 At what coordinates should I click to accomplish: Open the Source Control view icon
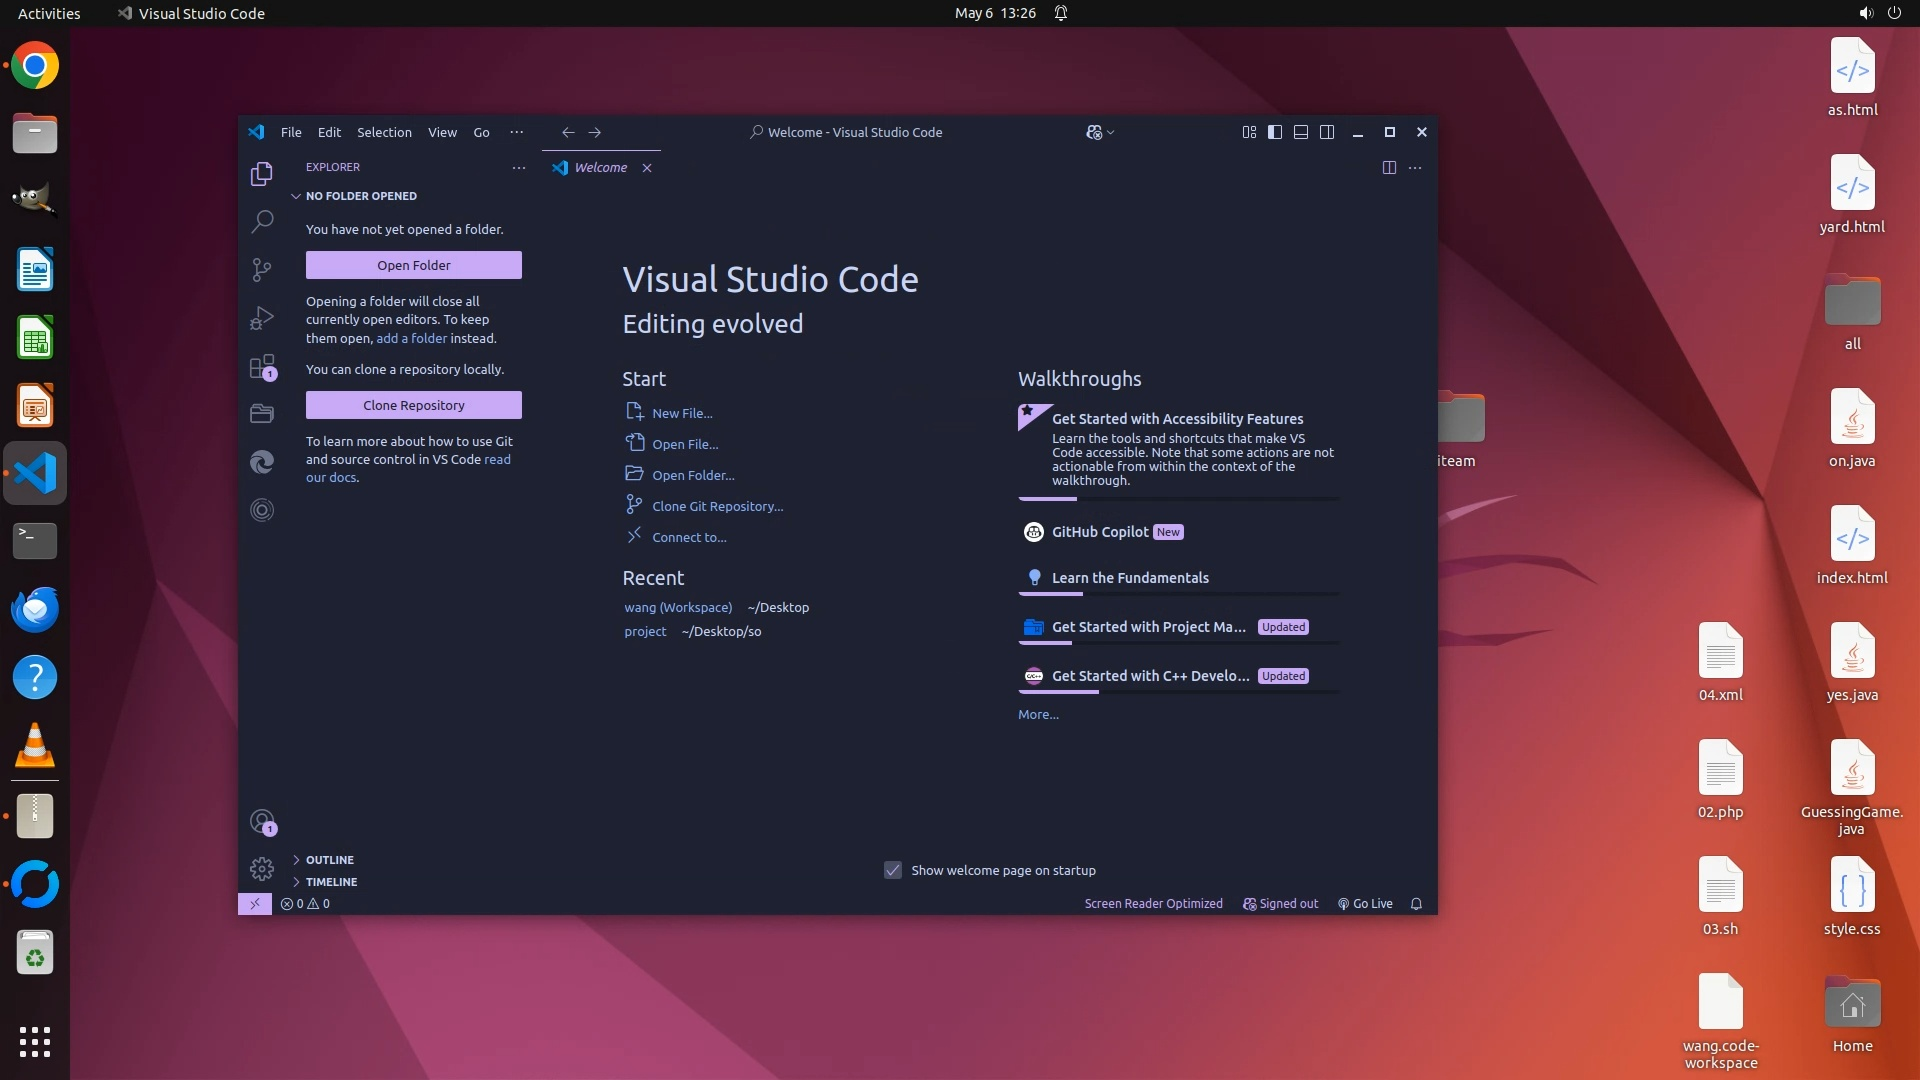pyautogui.click(x=262, y=270)
